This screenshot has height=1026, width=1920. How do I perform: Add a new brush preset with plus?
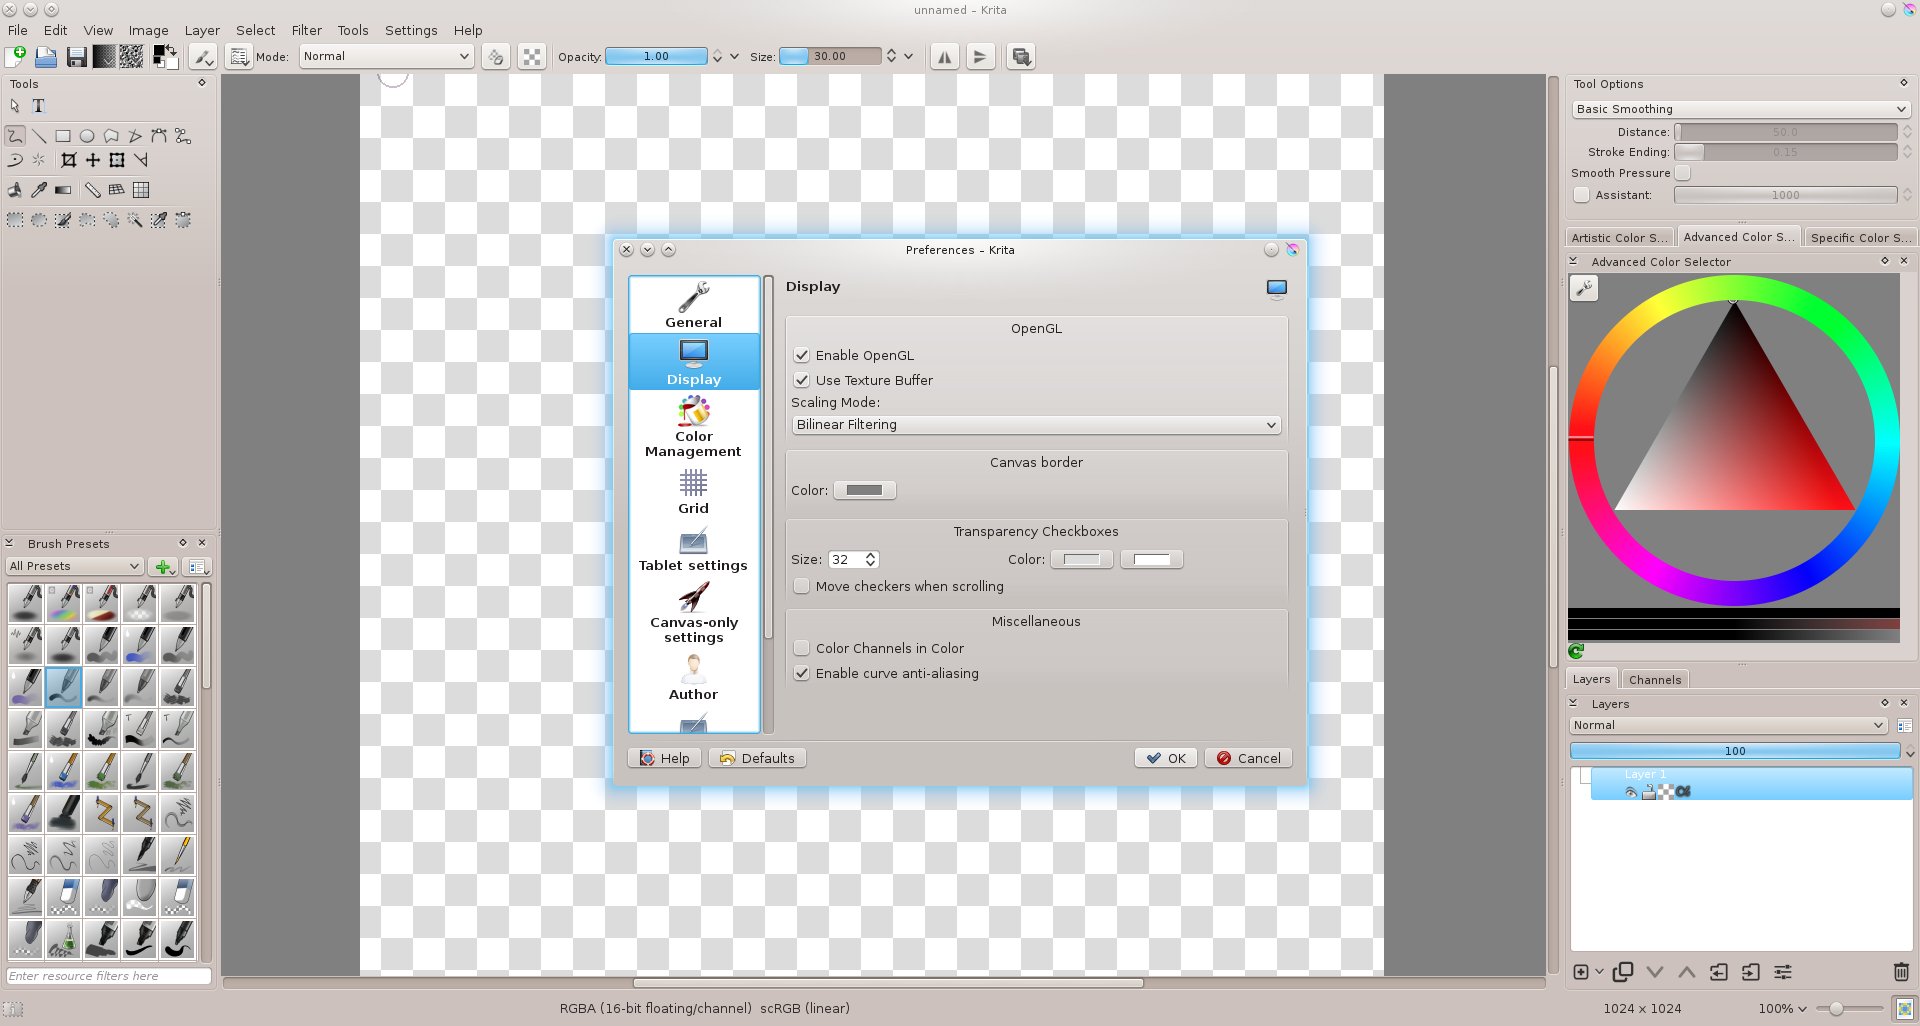coord(163,567)
